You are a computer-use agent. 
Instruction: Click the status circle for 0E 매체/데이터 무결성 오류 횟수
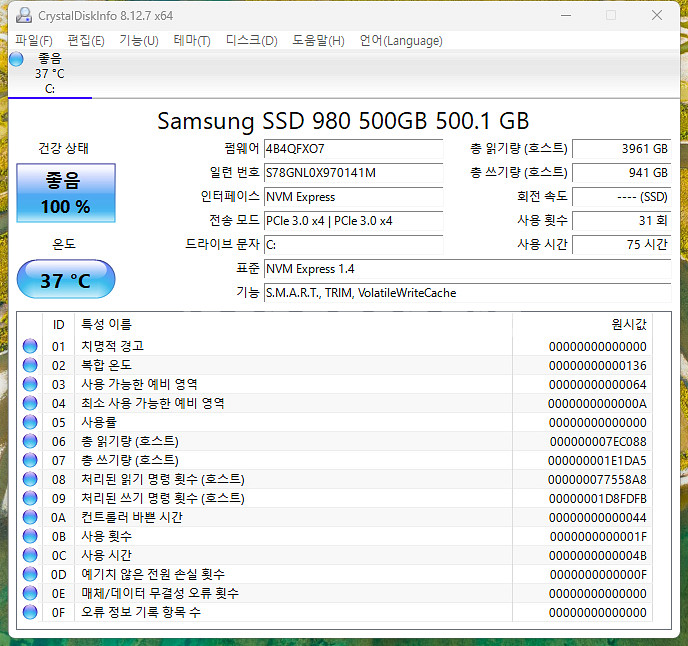coord(30,593)
